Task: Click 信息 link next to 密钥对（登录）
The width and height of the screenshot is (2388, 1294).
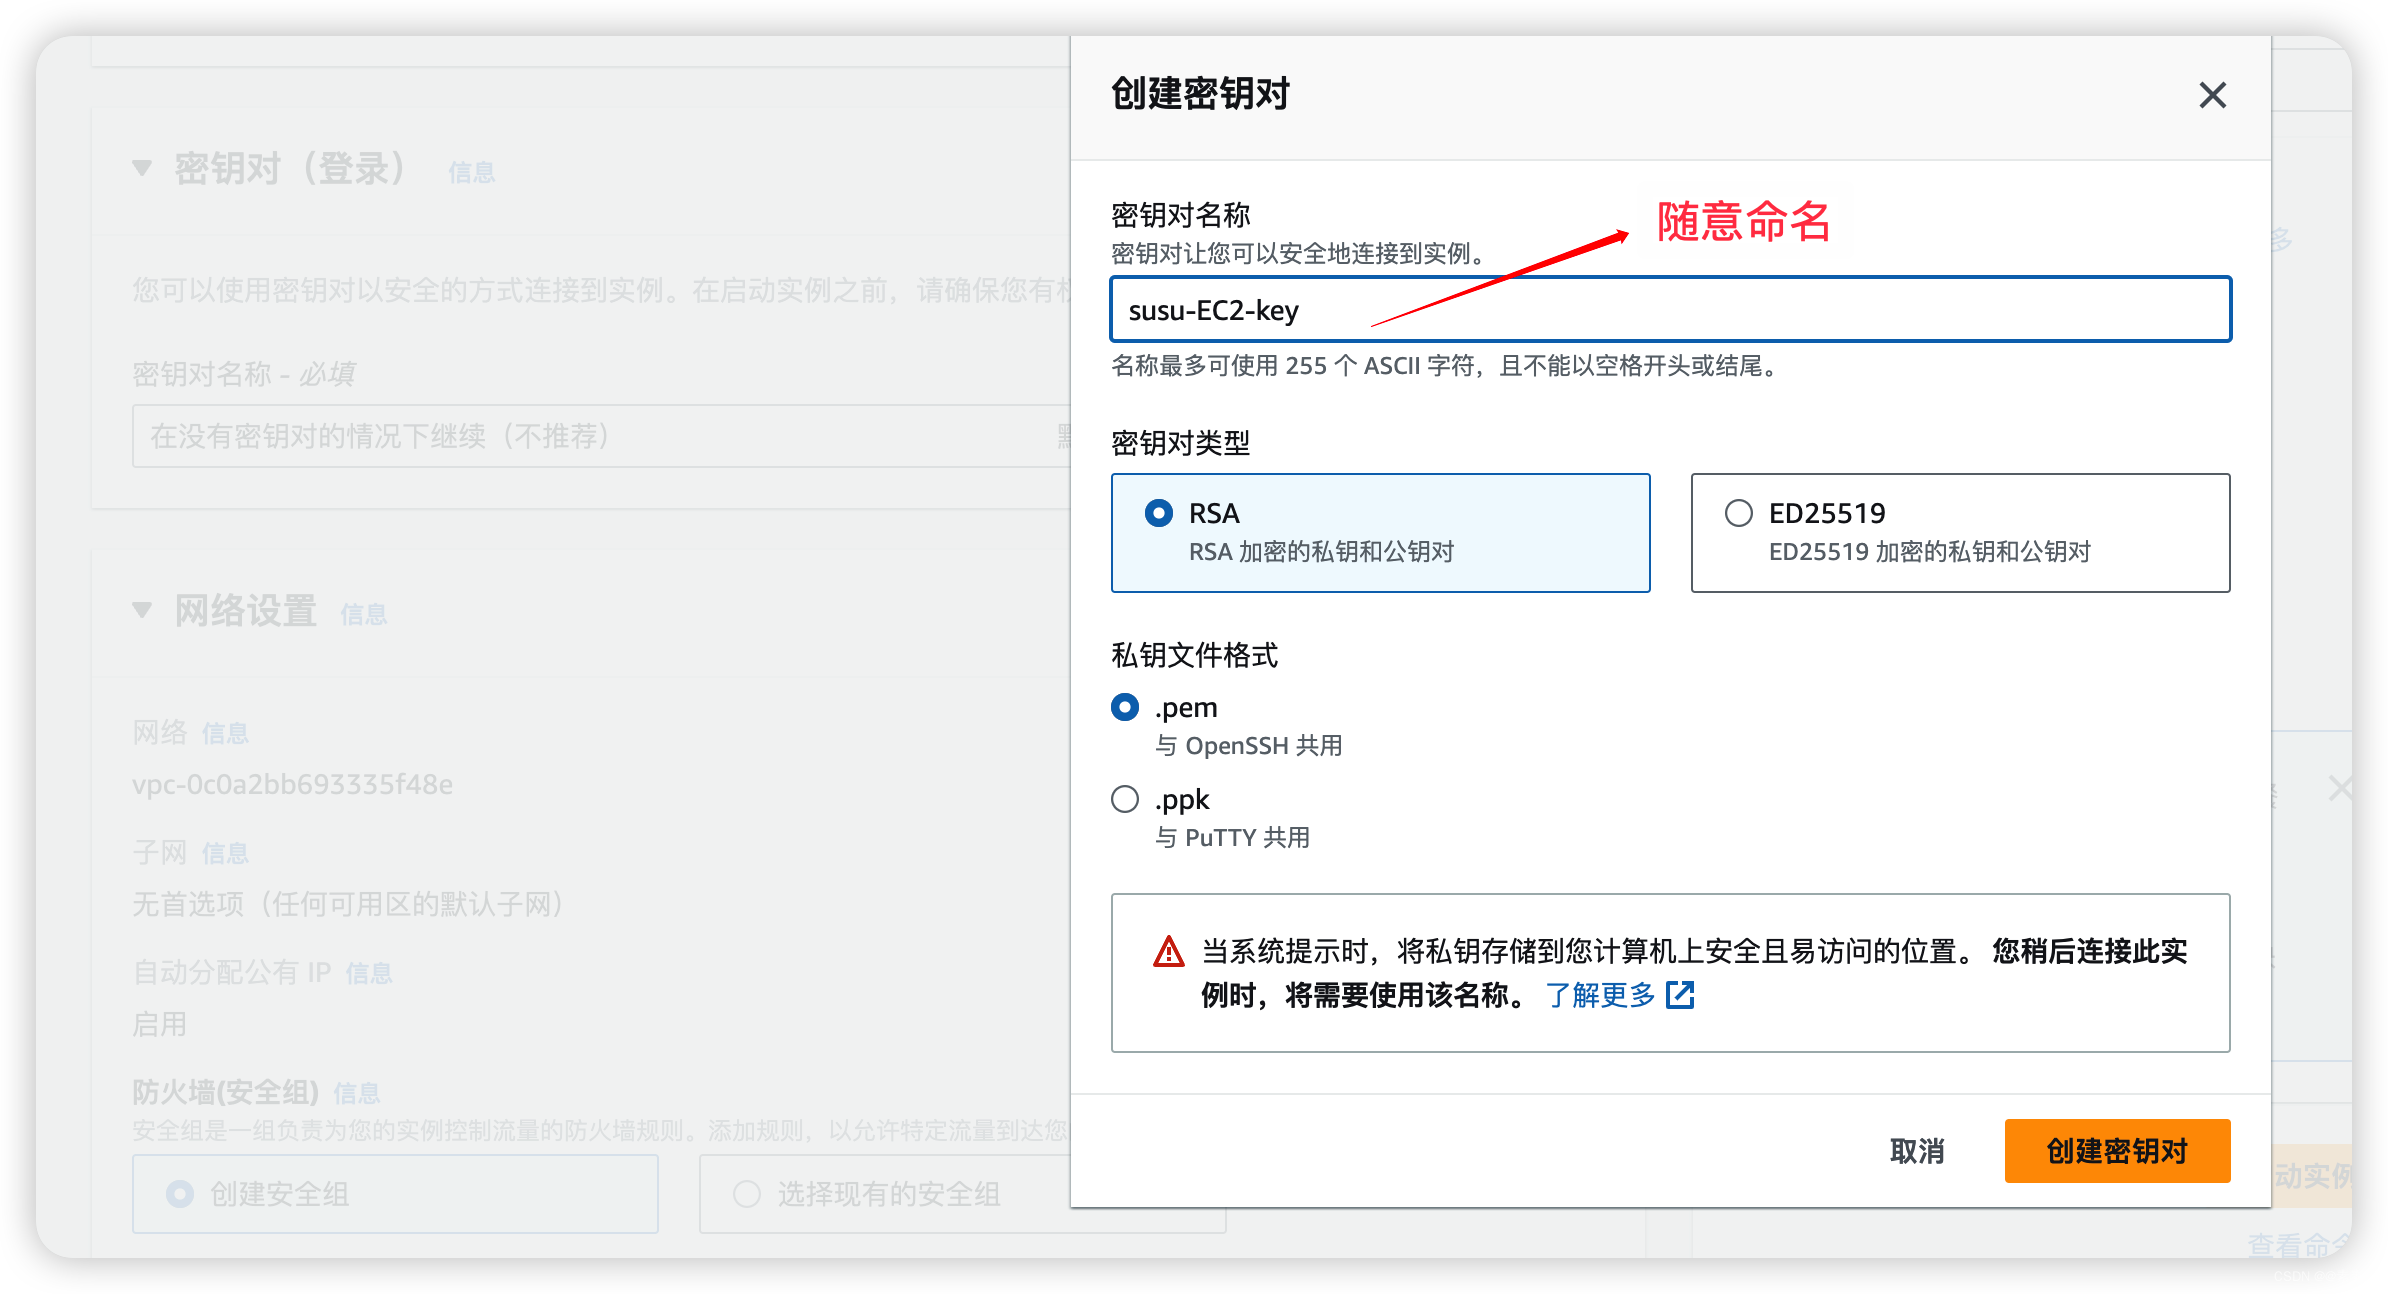Action: click(x=471, y=173)
